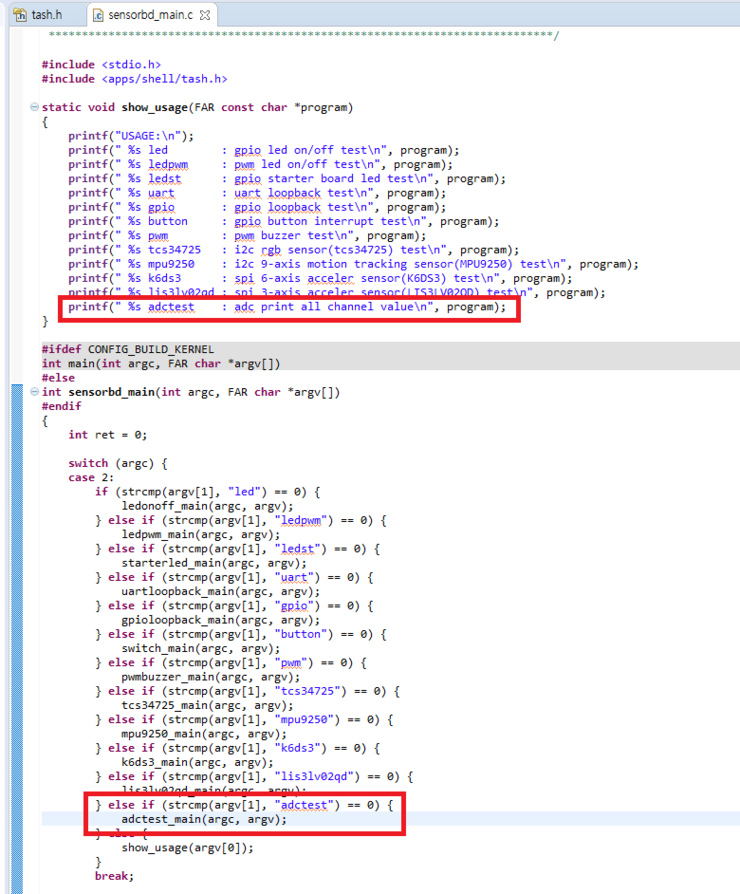
Task: Click the printf line for ledpwm usage
Action: pyautogui.click(x=261, y=164)
